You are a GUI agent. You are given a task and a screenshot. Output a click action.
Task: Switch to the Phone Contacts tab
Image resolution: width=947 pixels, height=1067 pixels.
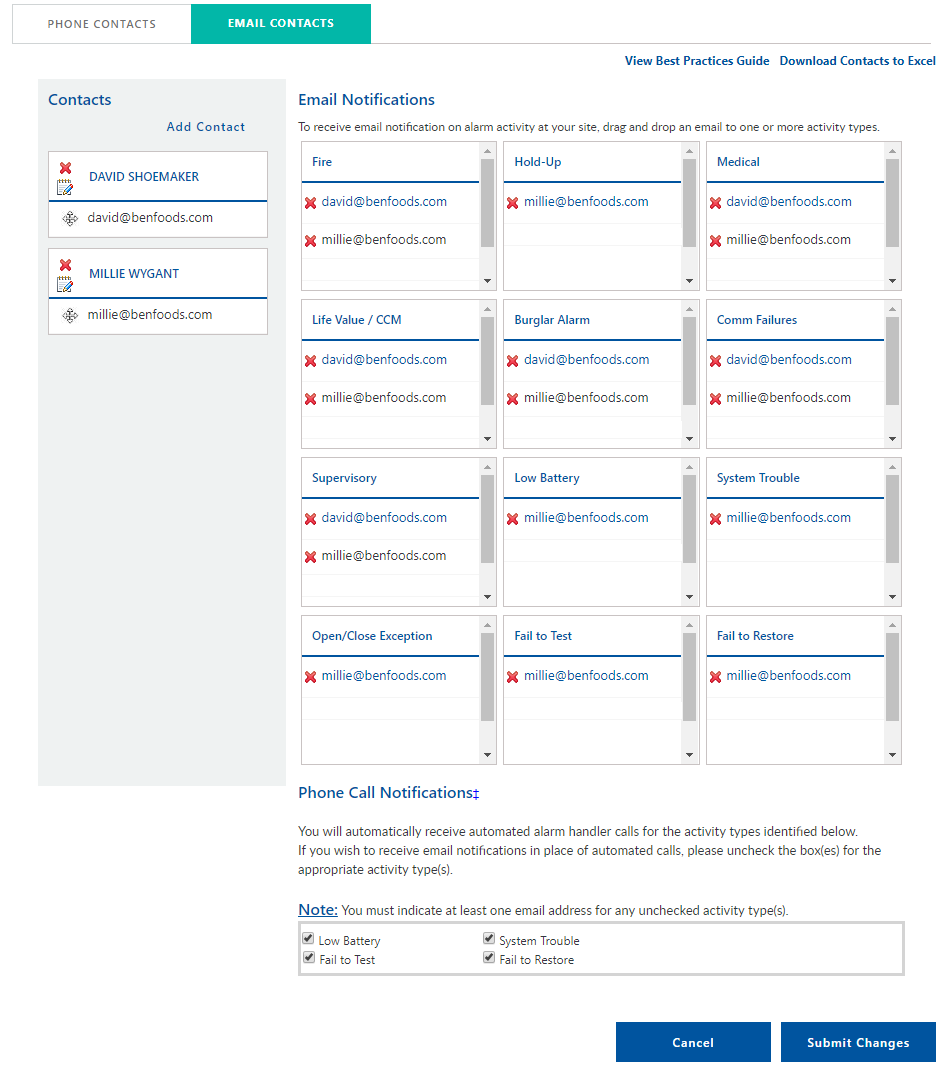[x=102, y=24]
